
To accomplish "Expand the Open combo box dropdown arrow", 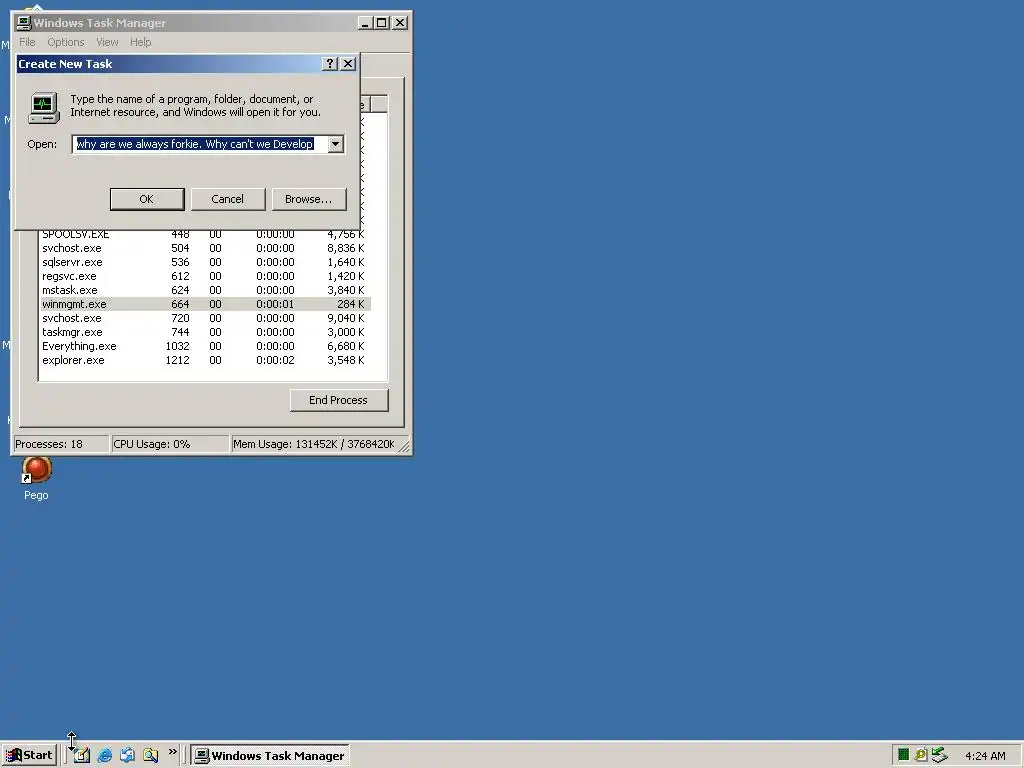I will coord(336,144).
